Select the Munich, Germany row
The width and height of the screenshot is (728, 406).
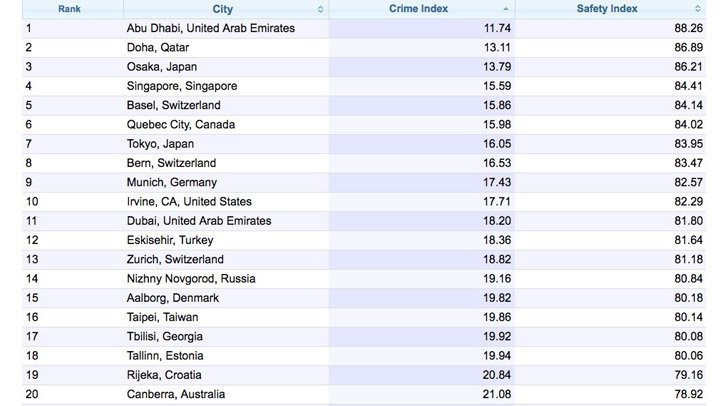[x=364, y=183]
